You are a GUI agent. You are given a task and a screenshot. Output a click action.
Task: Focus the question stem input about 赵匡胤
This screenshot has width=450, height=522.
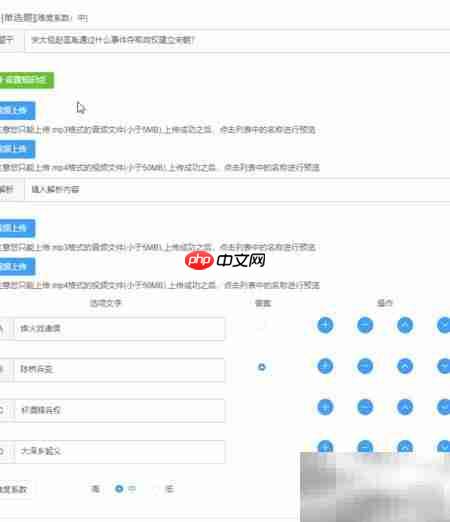[237, 40]
